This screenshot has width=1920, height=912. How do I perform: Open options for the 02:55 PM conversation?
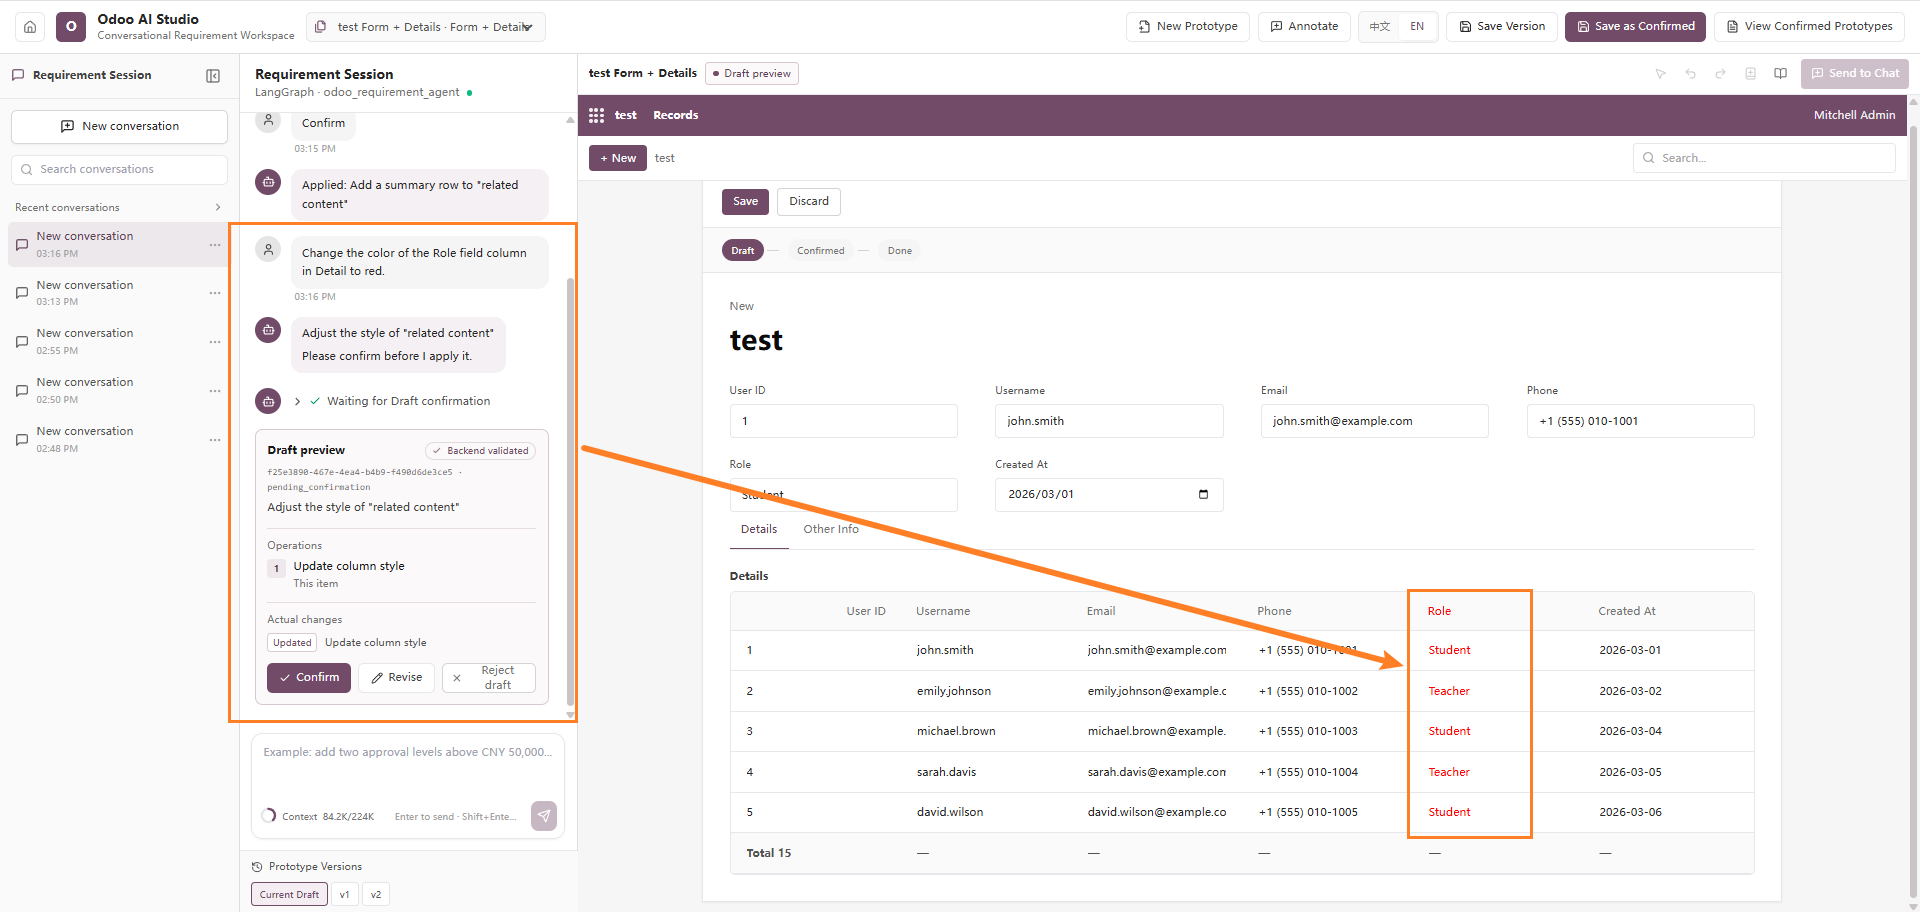click(x=215, y=342)
